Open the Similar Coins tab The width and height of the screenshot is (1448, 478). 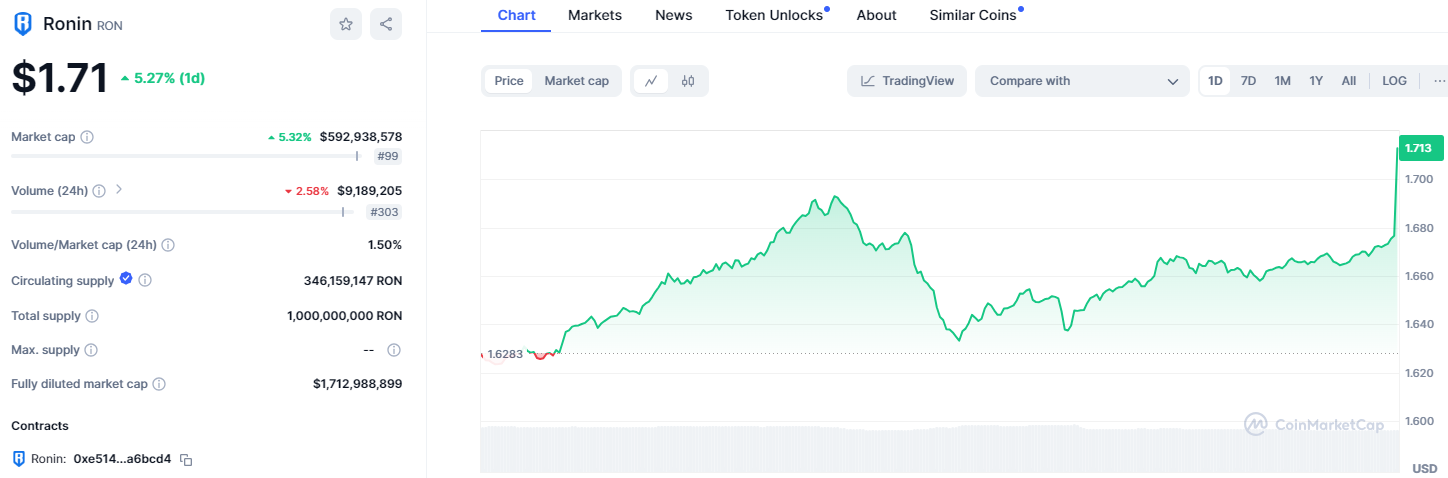coord(973,15)
